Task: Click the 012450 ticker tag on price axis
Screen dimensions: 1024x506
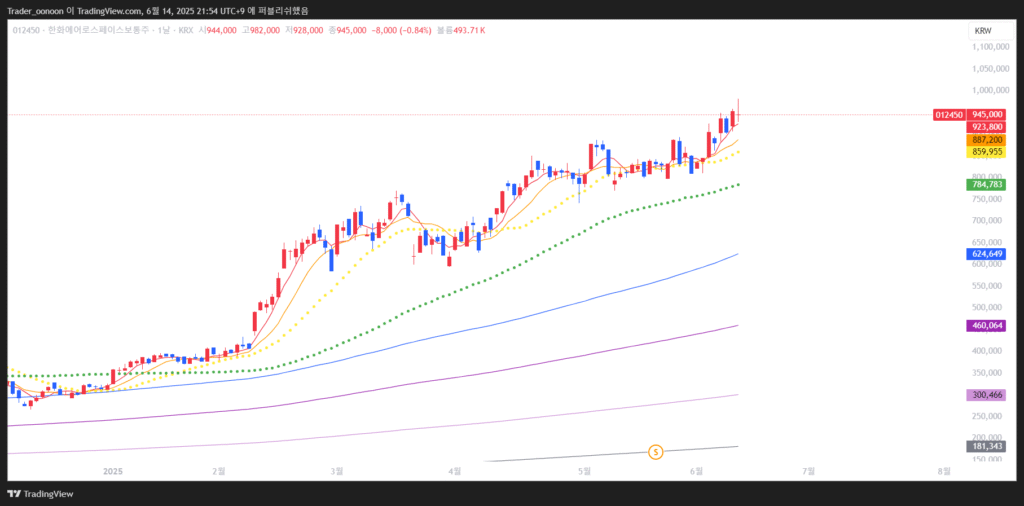Action: (x=950, y=114)
